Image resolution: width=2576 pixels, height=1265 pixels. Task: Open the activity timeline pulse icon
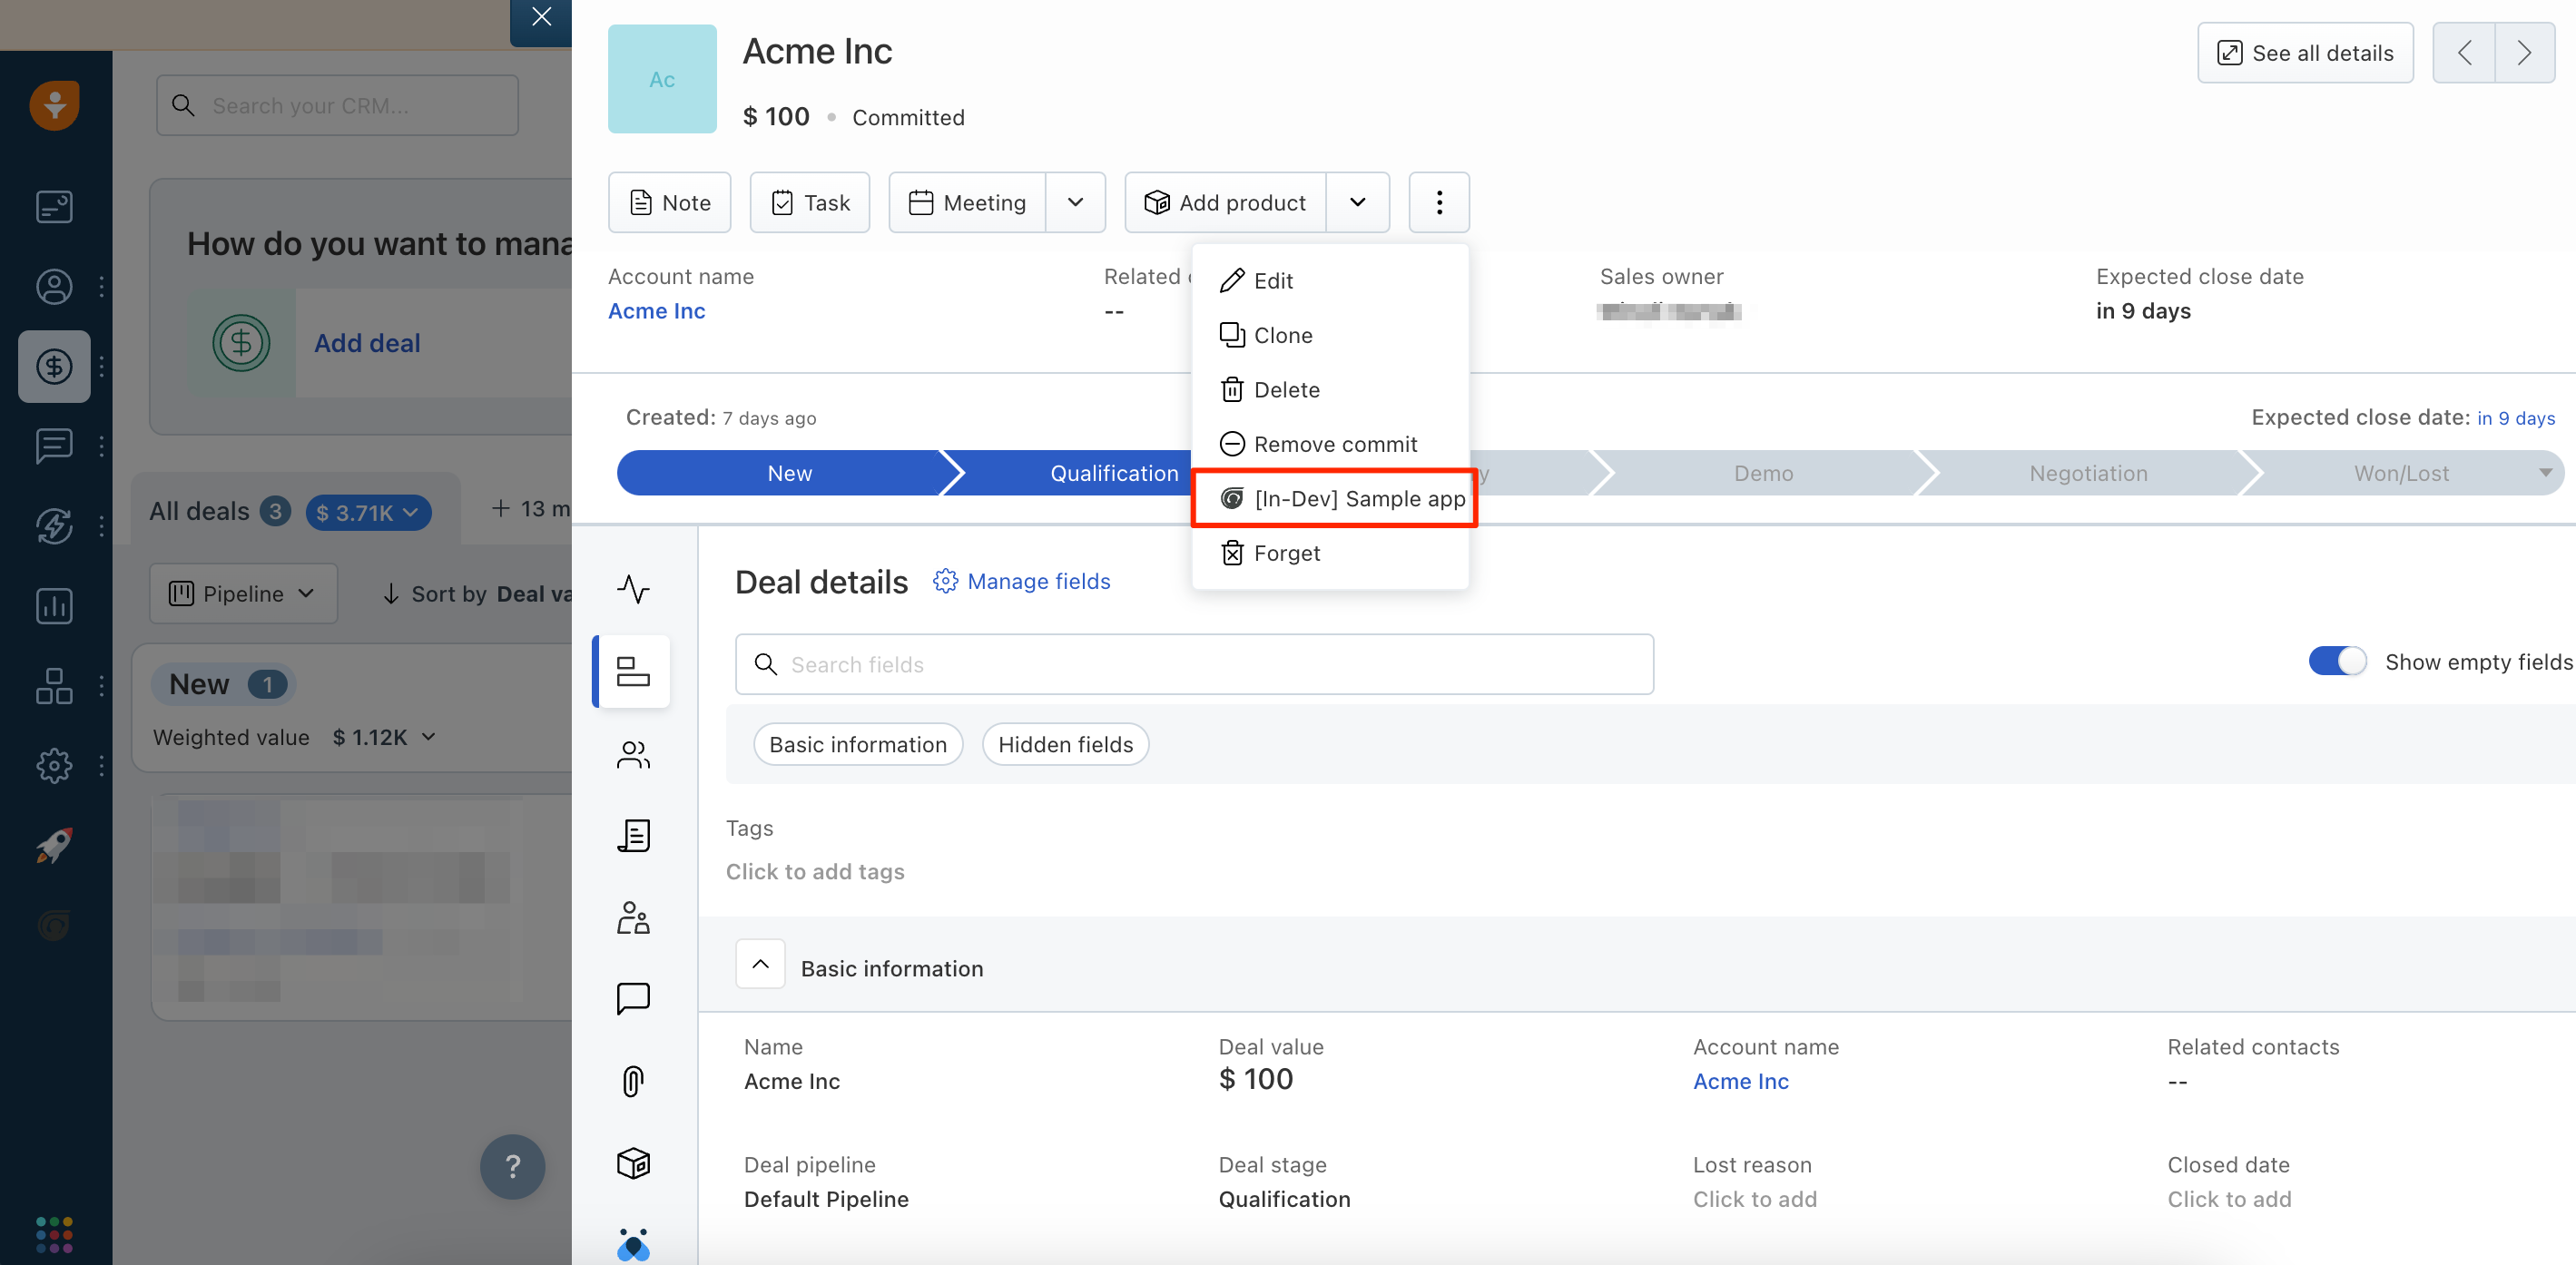[x=633, y=589]
